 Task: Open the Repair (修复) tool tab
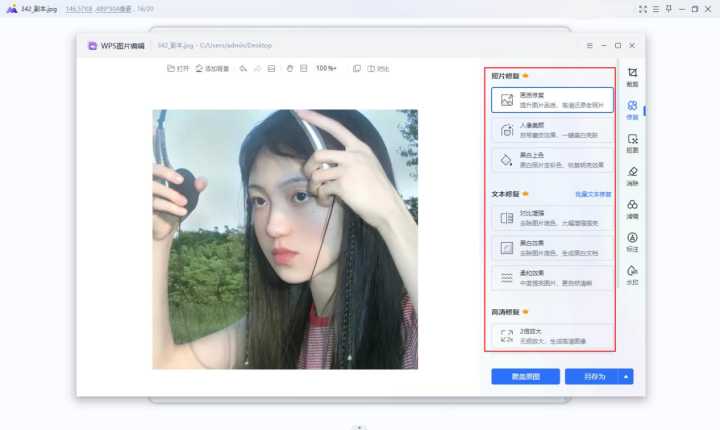pyautogui.click(x=632, y=109)
